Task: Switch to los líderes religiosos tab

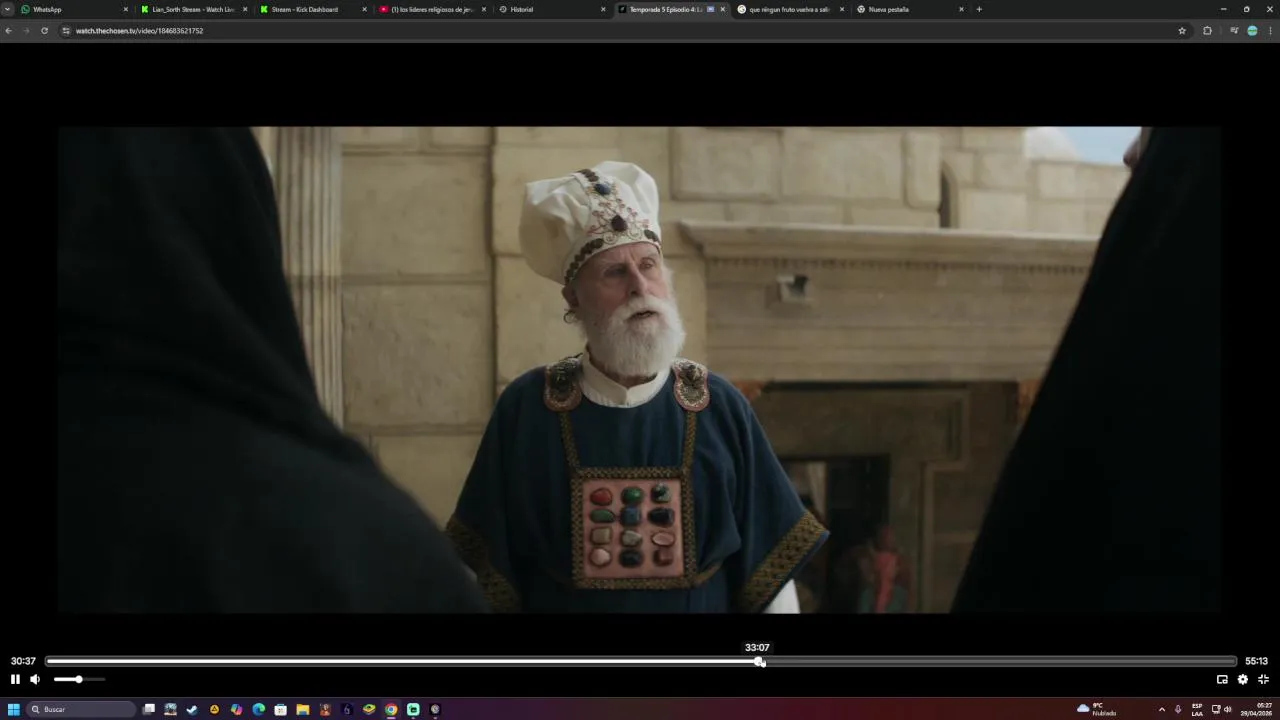Action: click(432, 9)
